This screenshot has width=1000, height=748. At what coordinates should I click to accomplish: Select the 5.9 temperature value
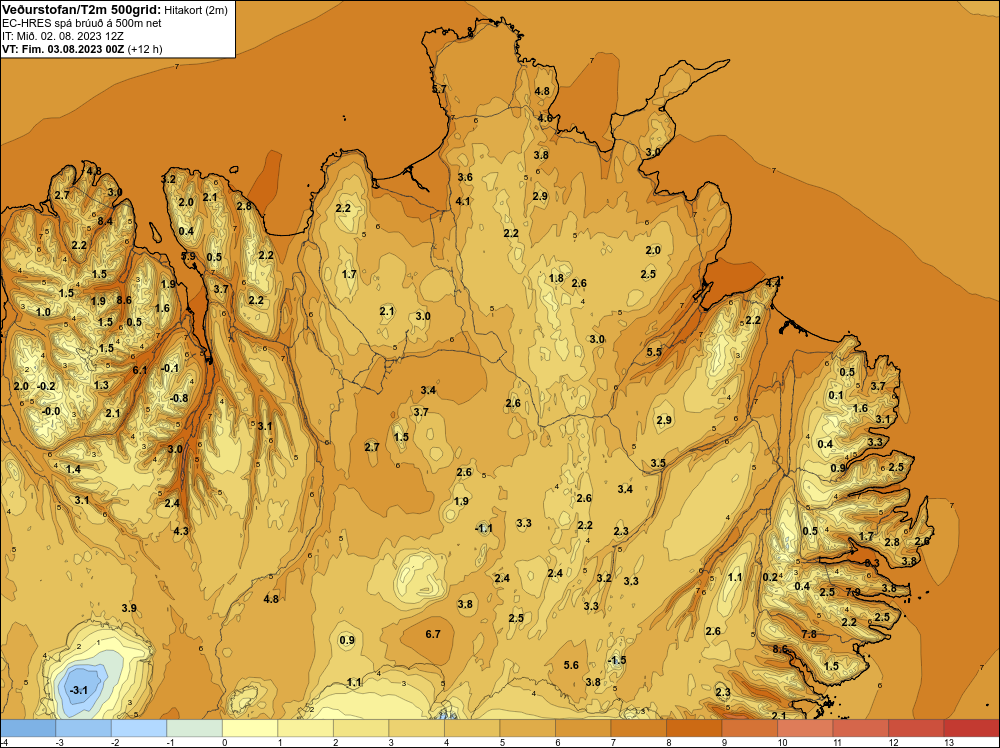(189, 256)
